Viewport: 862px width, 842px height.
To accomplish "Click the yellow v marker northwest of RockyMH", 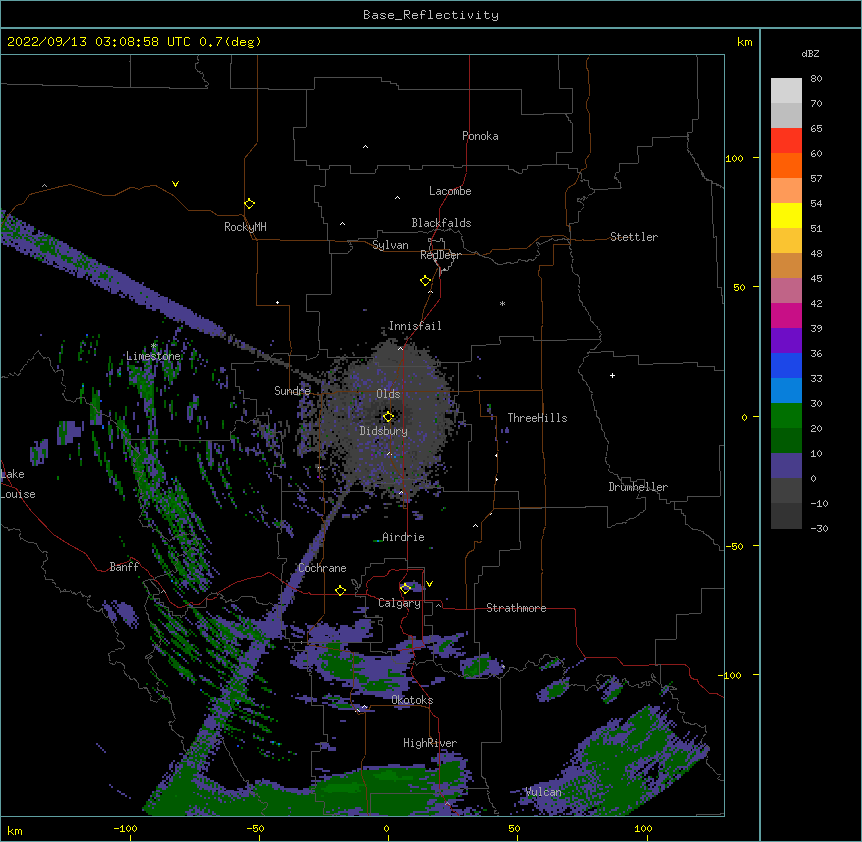I will [x=175, y=184].
